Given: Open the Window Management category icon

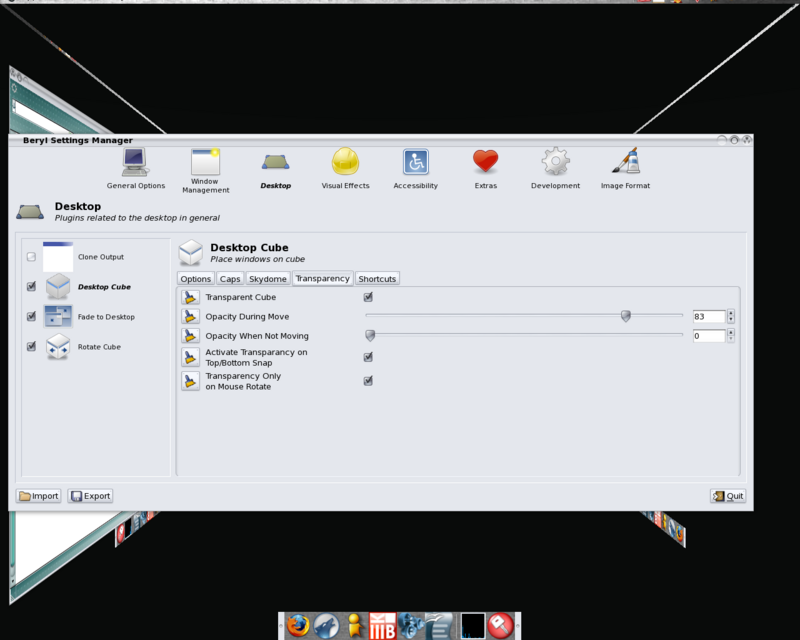Looking at the screenshot, I should [x=205, y=162].
